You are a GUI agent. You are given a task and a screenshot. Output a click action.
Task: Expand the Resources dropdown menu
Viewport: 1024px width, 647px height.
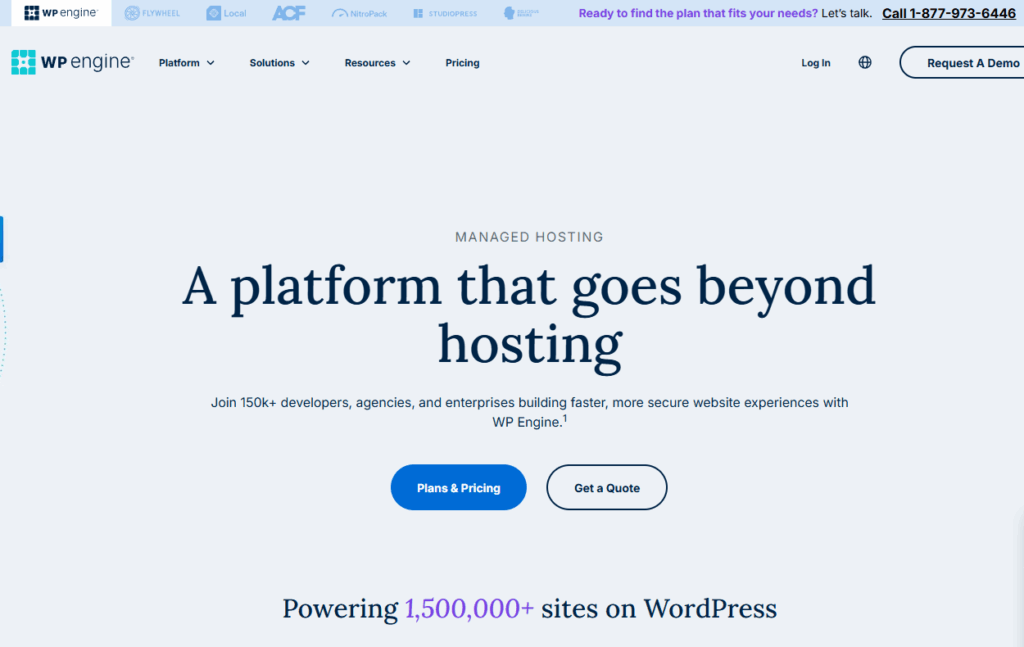(377, 63)
